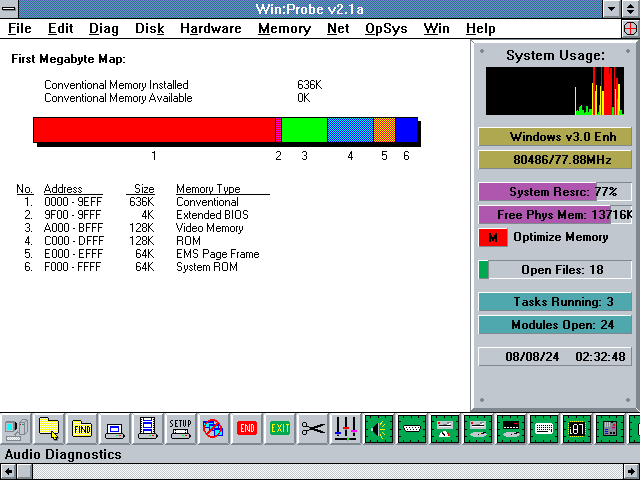Click the horizontal scrollbar thumb
640x480 pixels.
point(24,472)
